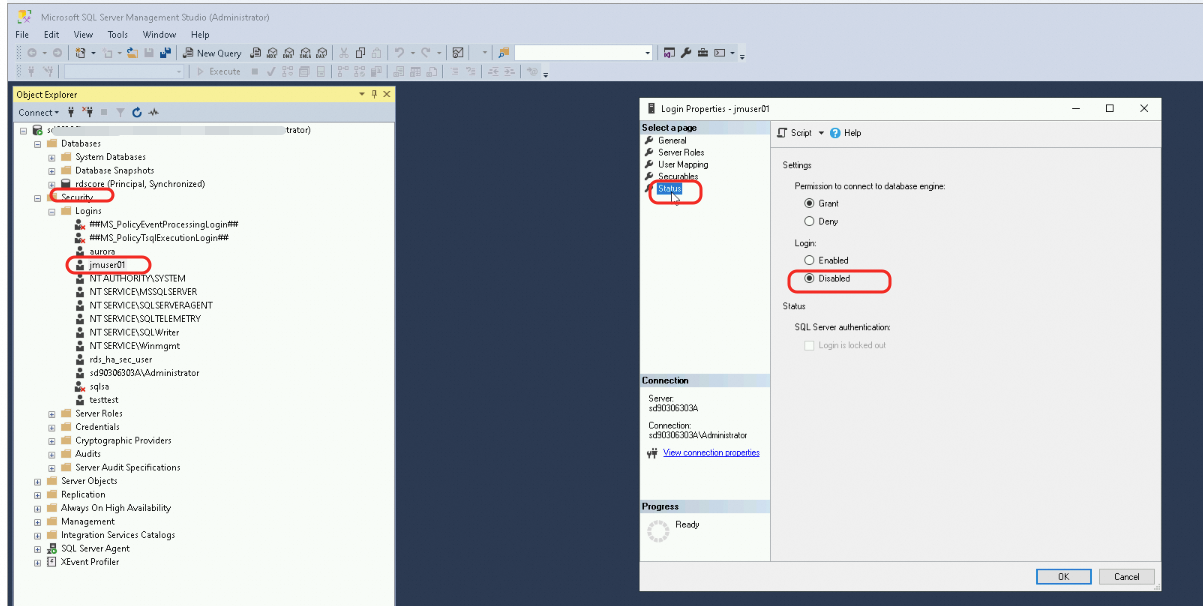Select the Server Roles page in Login Properties
The width and height of the screenshot is (1203, 606).
coord(680,153)
